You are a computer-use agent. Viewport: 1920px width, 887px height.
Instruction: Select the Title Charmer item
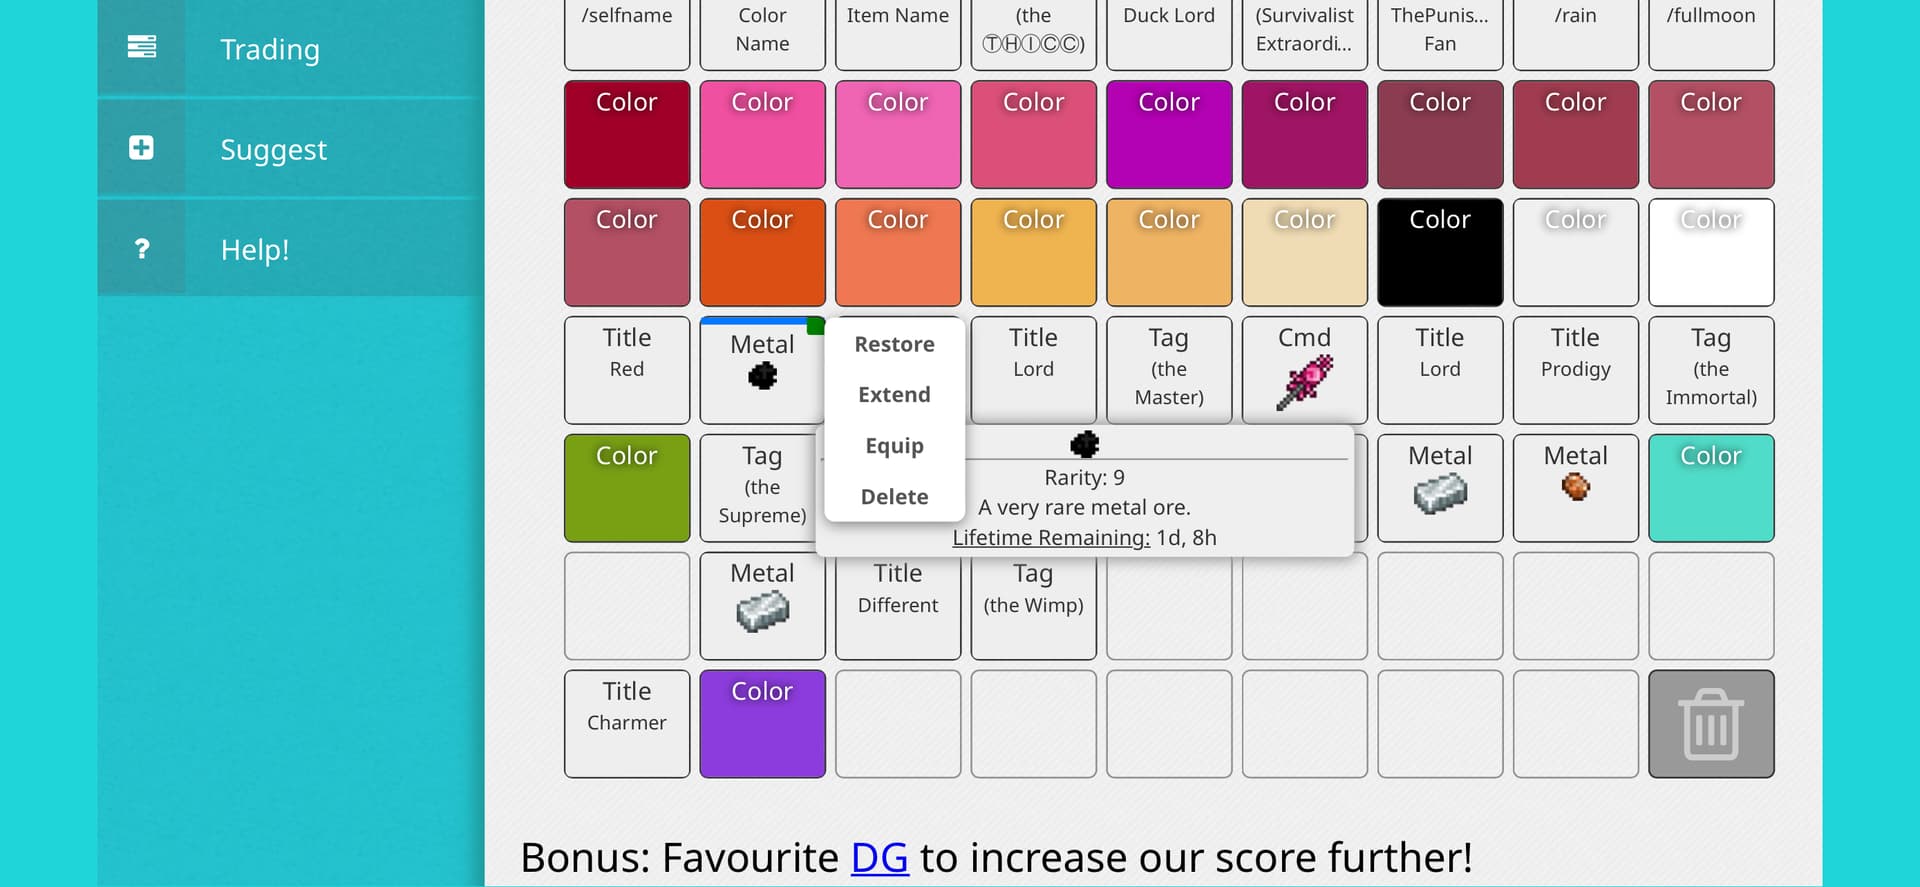pyautogui.click(x=626, y=724)
